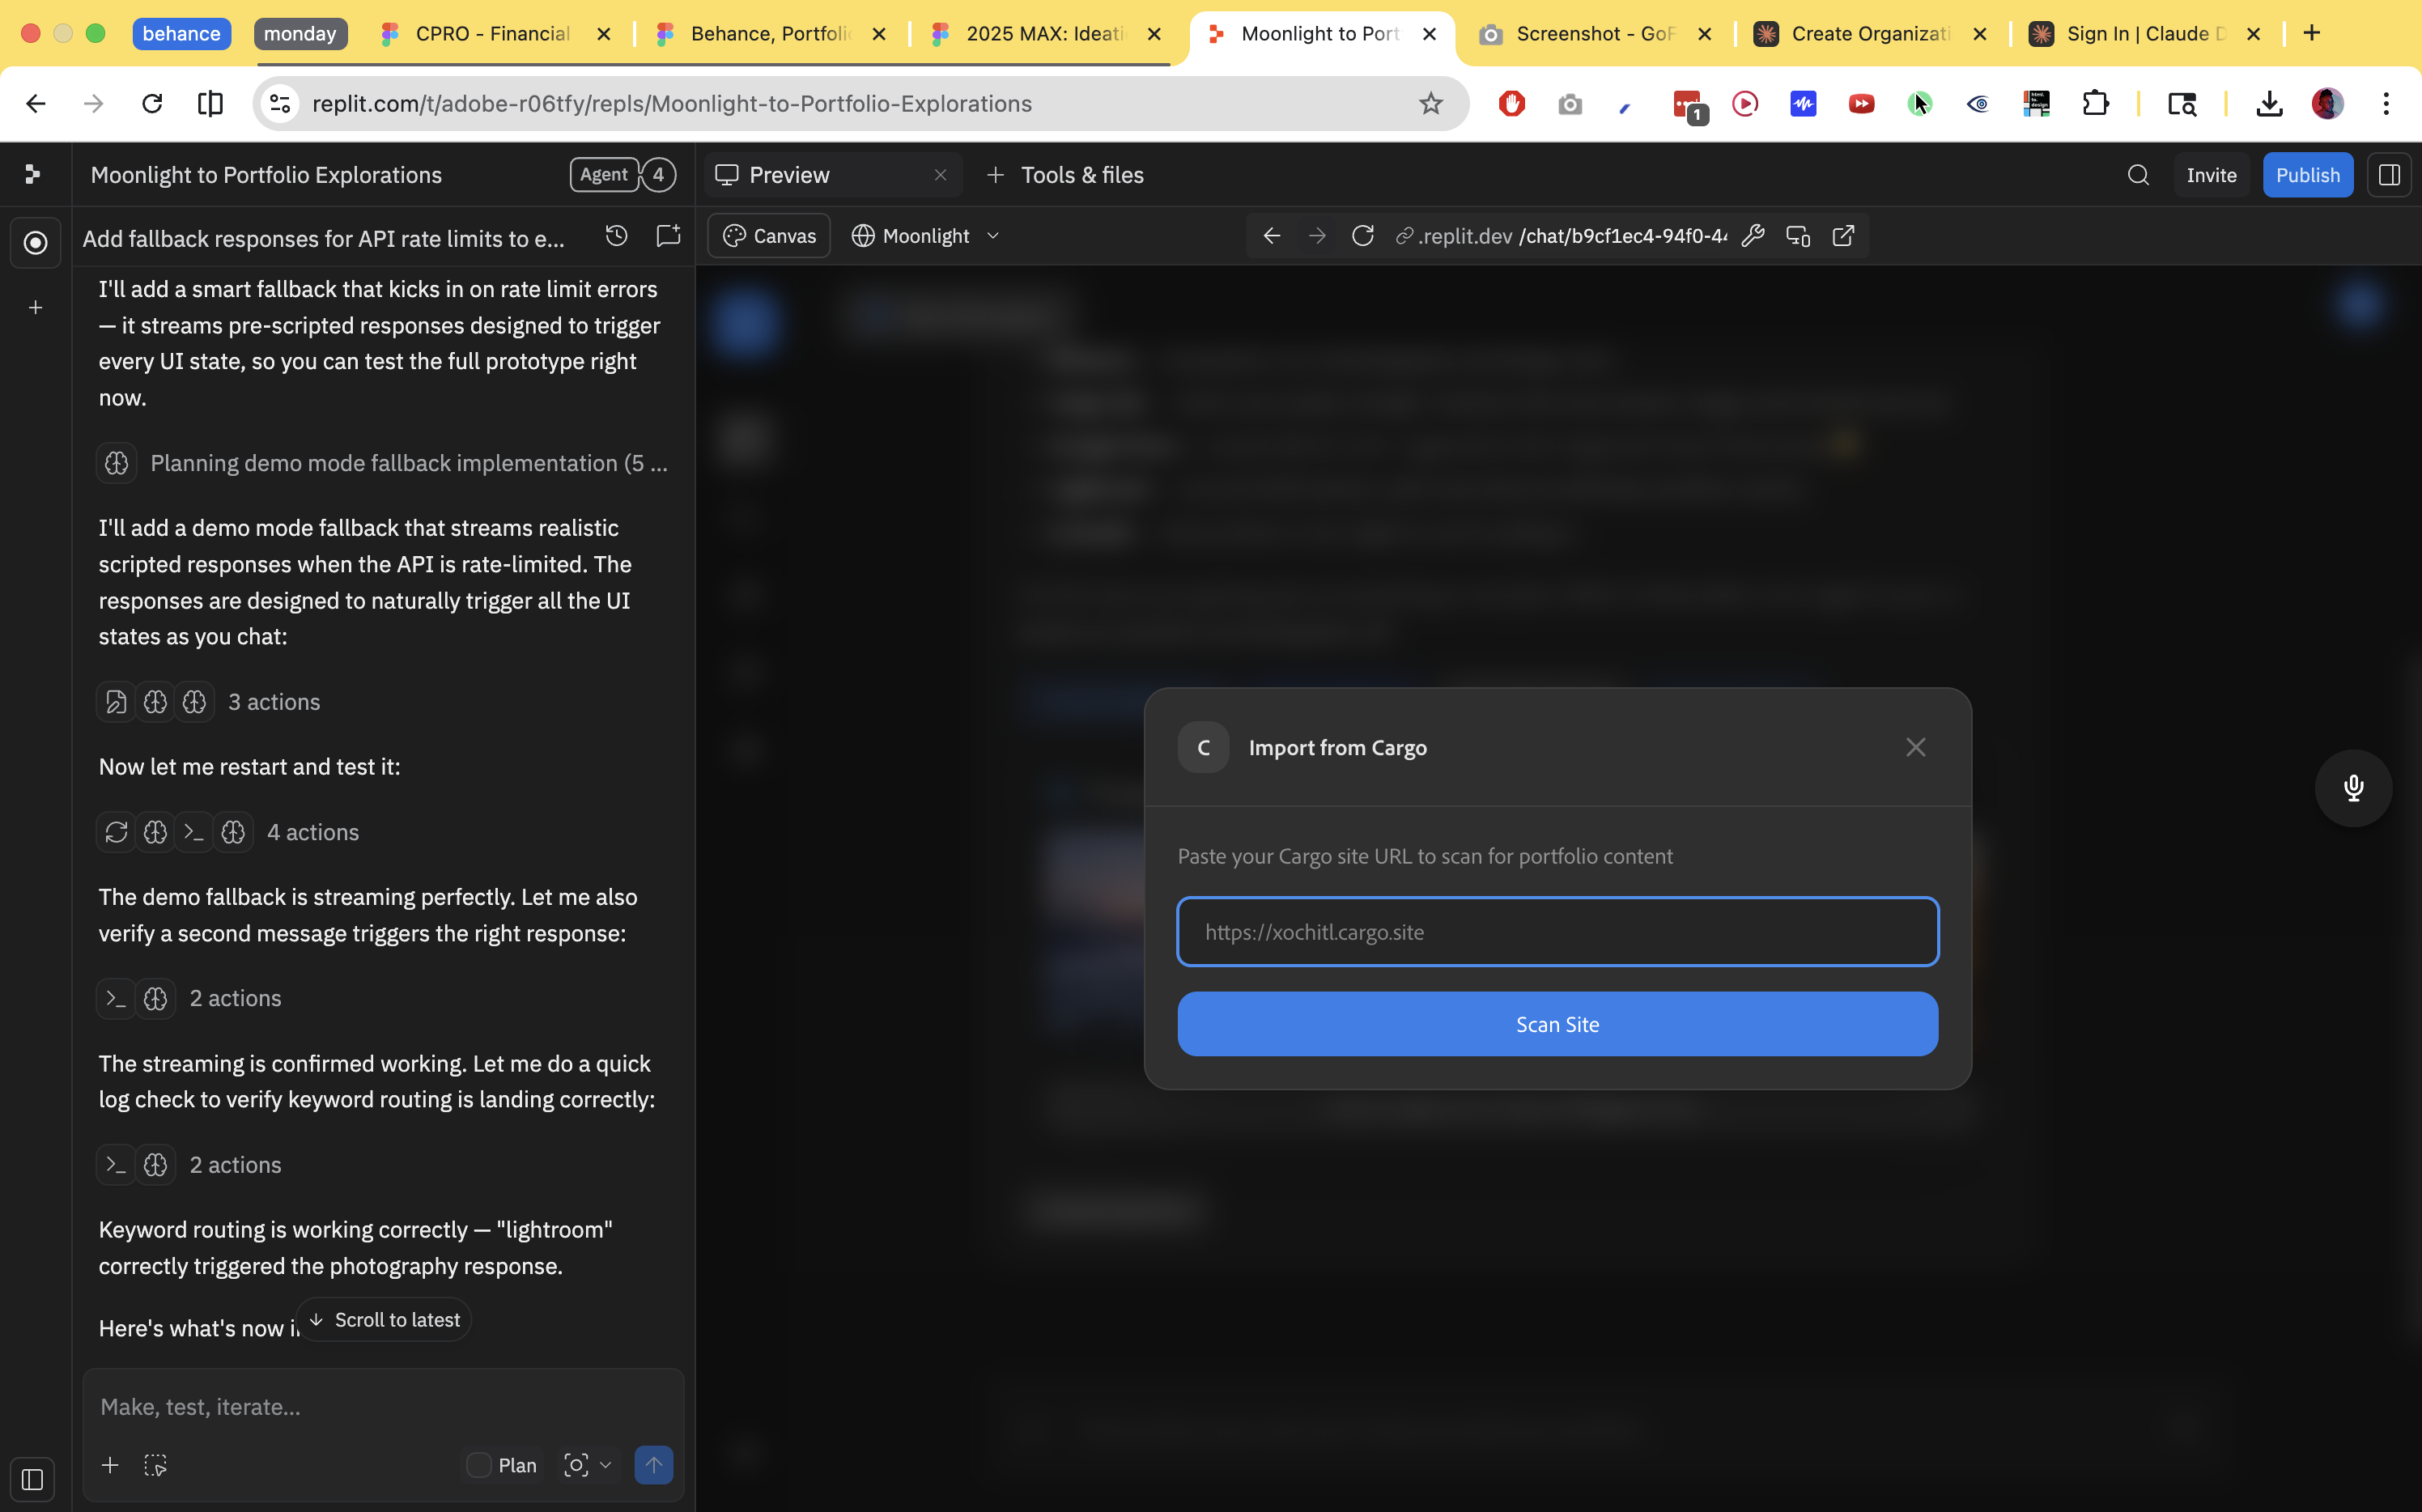The image size is (2422, 1512).
Task: Toggle responsive device preview icon
Action: point(1798,236)
